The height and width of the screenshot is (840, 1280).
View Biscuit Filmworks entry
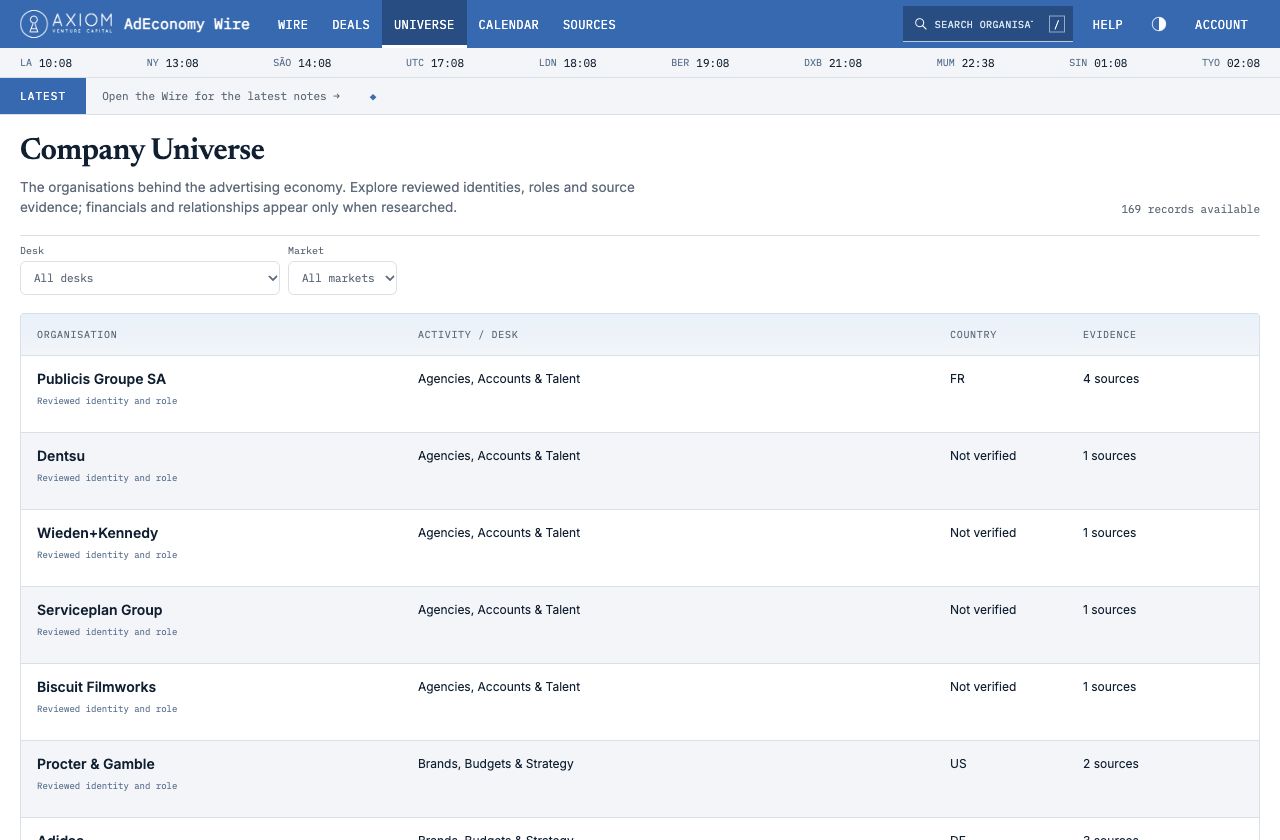96,687
